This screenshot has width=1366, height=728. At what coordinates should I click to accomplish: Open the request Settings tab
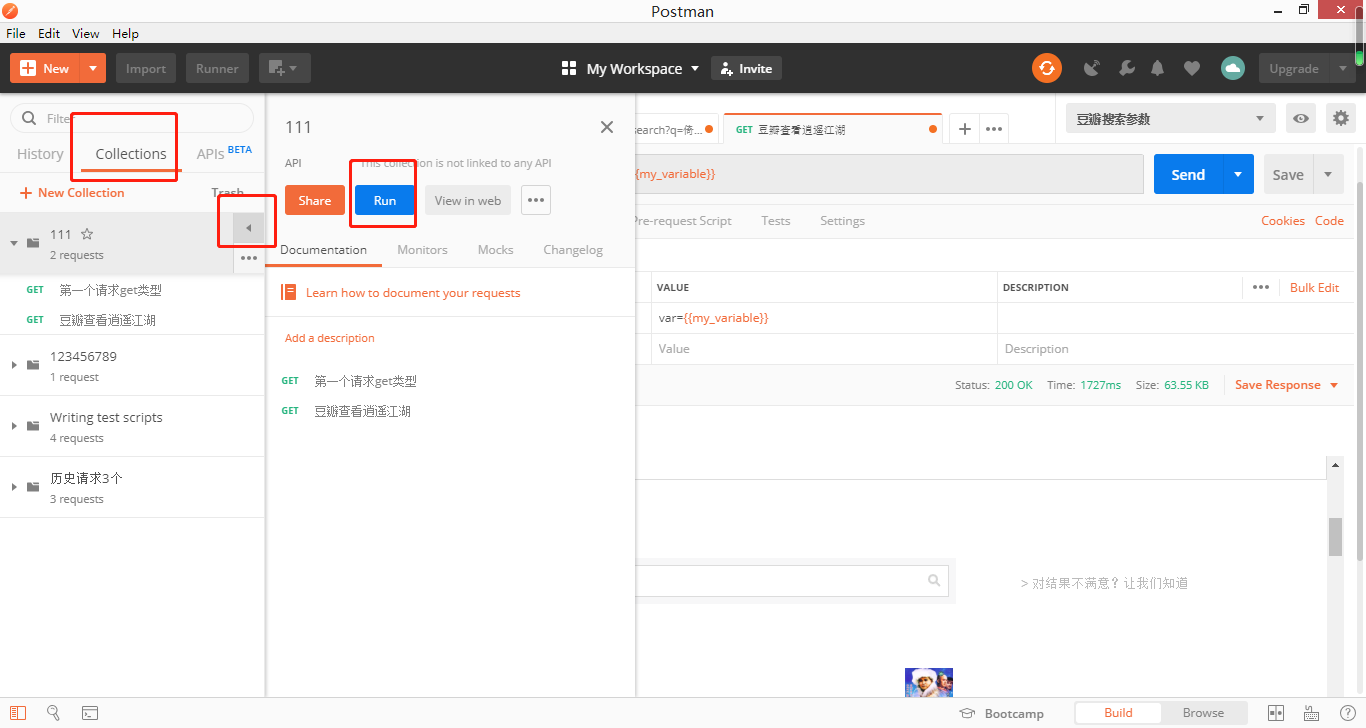[x=842, y=221]
